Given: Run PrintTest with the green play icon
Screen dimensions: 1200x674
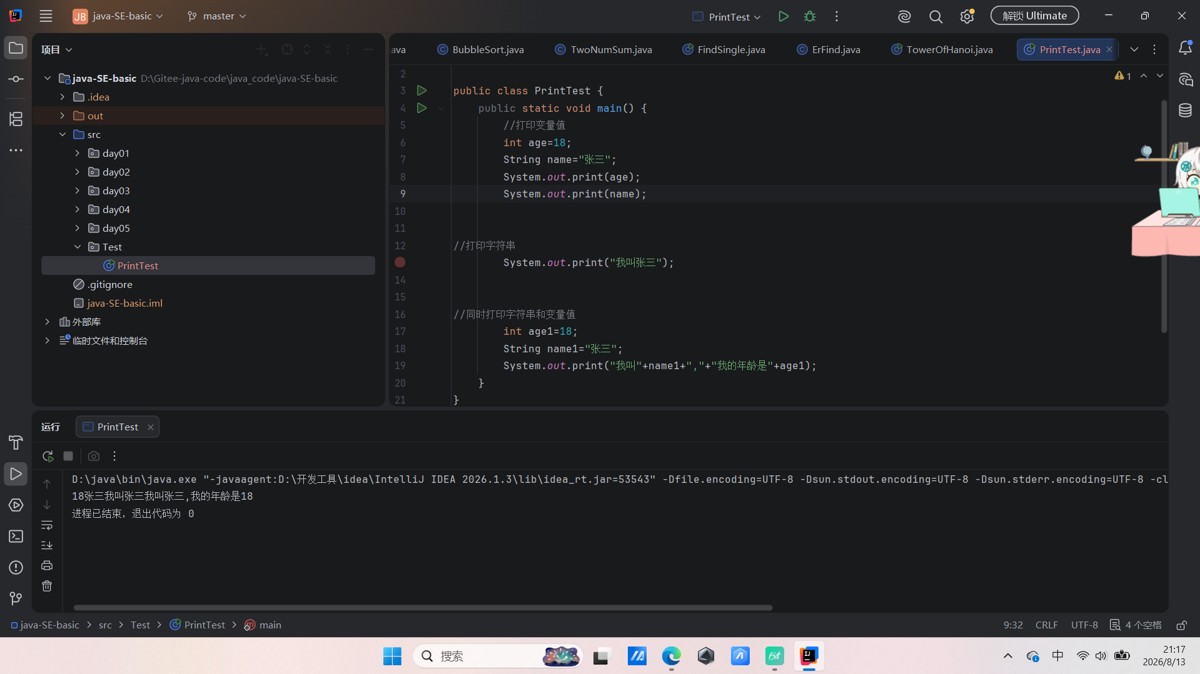Looking at the screenshot, I should tap(784, 16).
